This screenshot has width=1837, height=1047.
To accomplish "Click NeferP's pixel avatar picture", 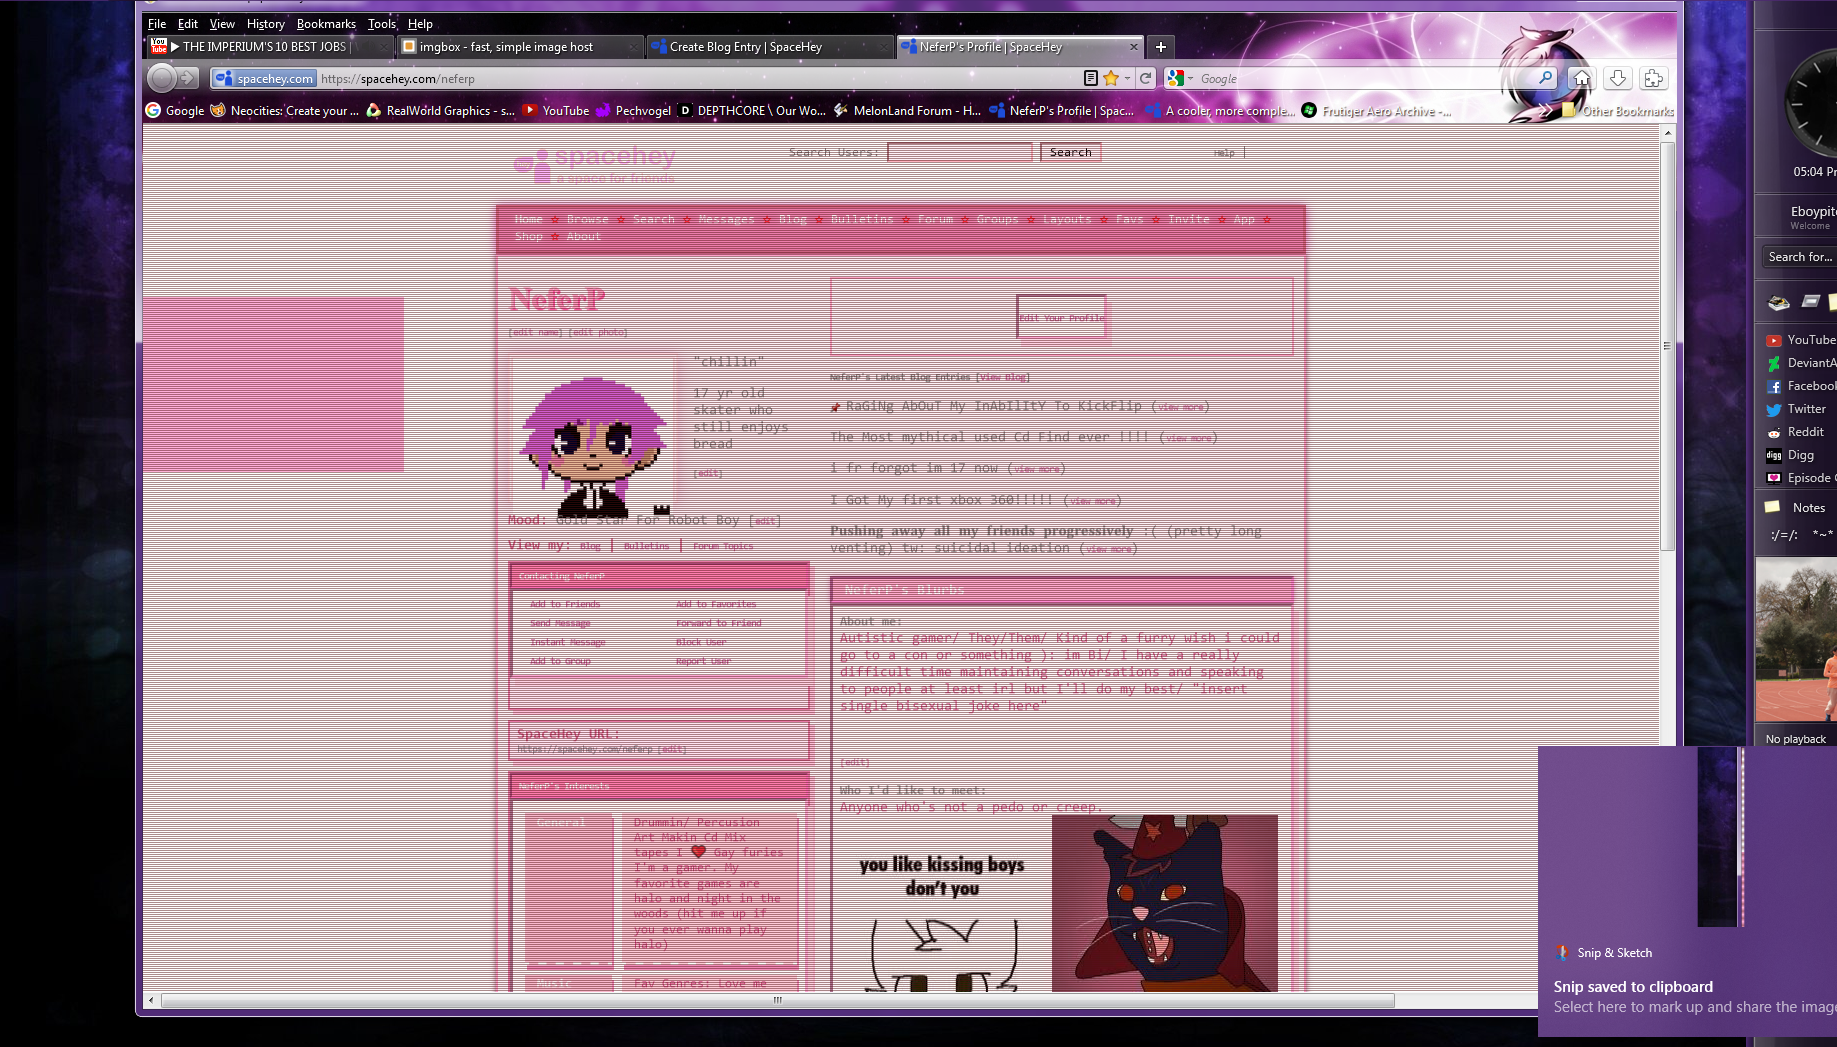I will point(594,437).
